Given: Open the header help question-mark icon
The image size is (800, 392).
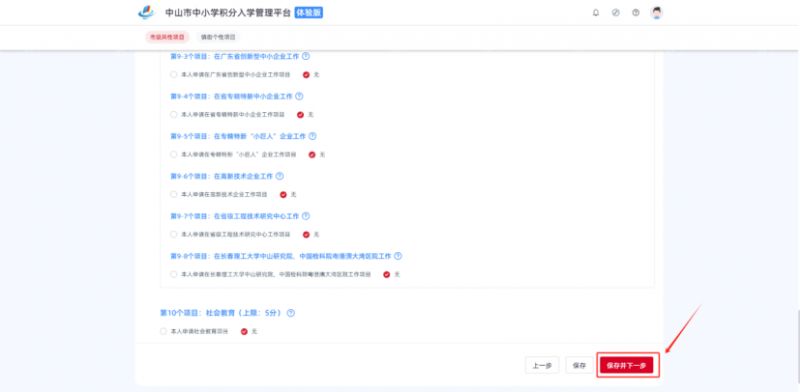Looking at the screenshot, I should (636, 13).
